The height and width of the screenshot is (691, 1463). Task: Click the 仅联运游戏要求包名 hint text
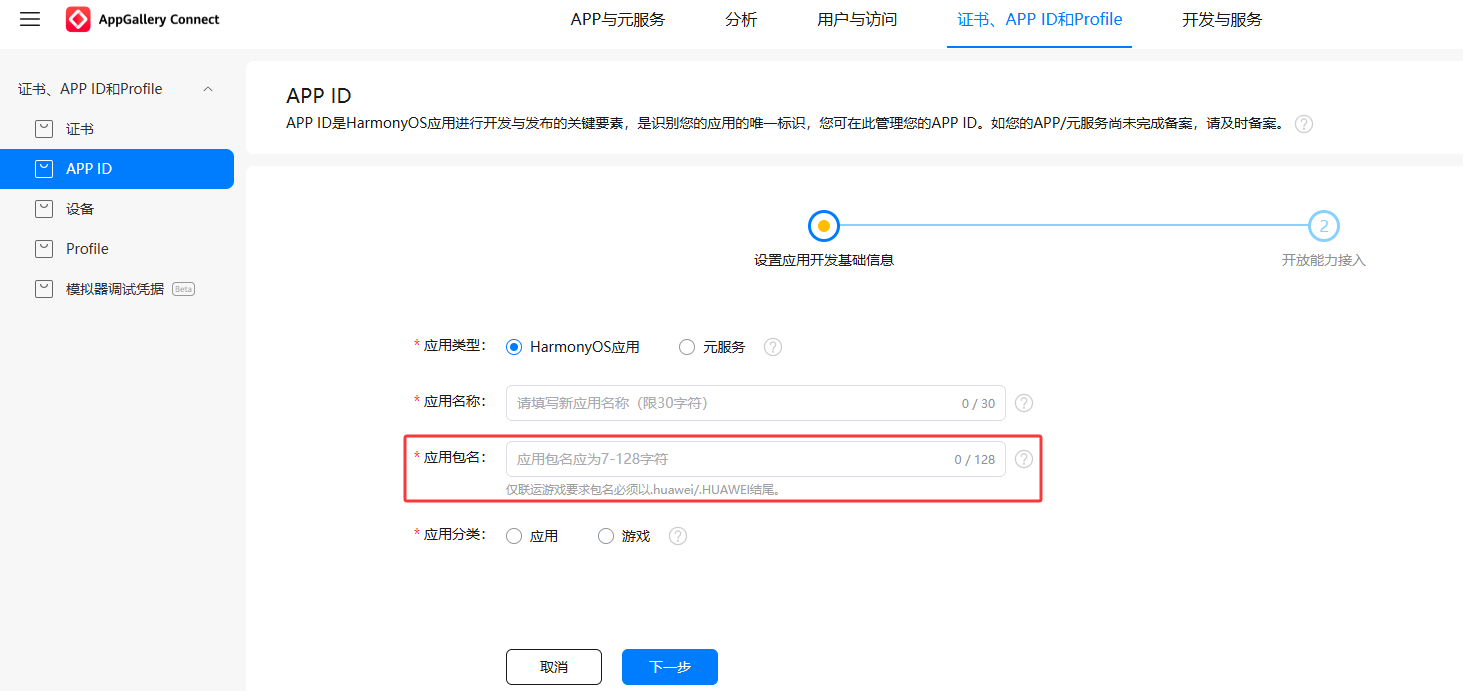click(643, 490)
